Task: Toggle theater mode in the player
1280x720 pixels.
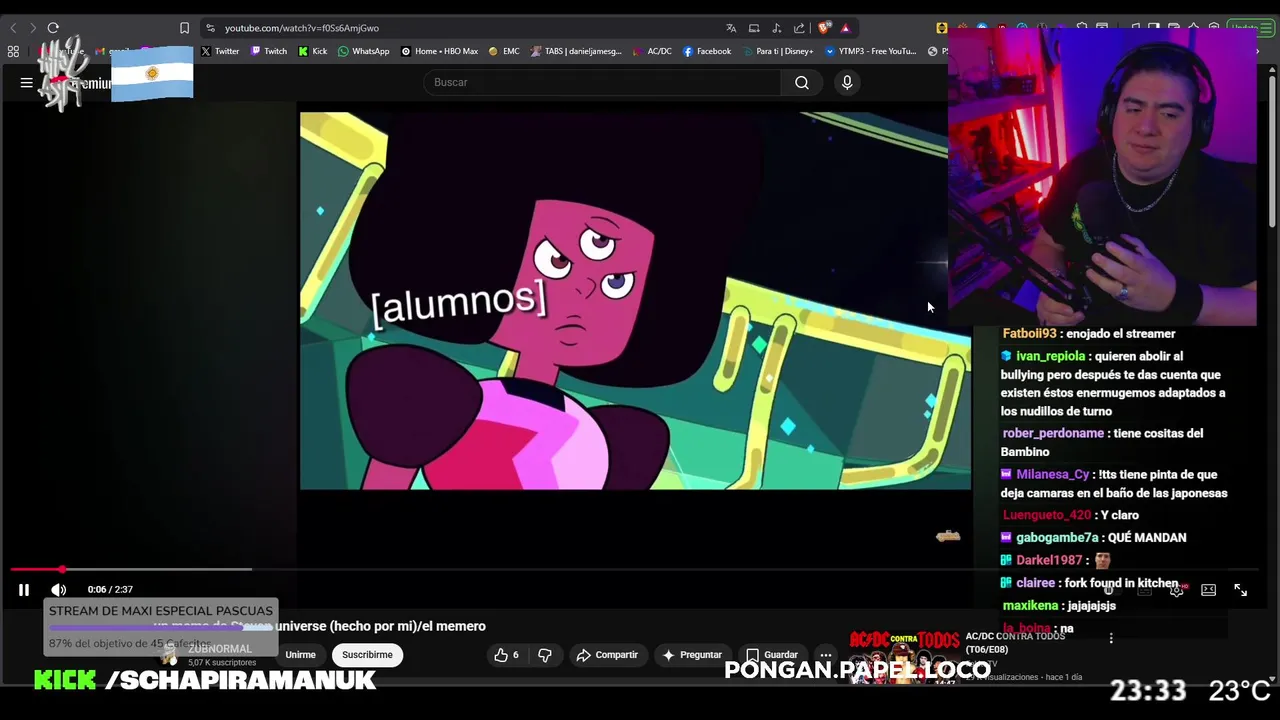Action: coord(1208,590)
